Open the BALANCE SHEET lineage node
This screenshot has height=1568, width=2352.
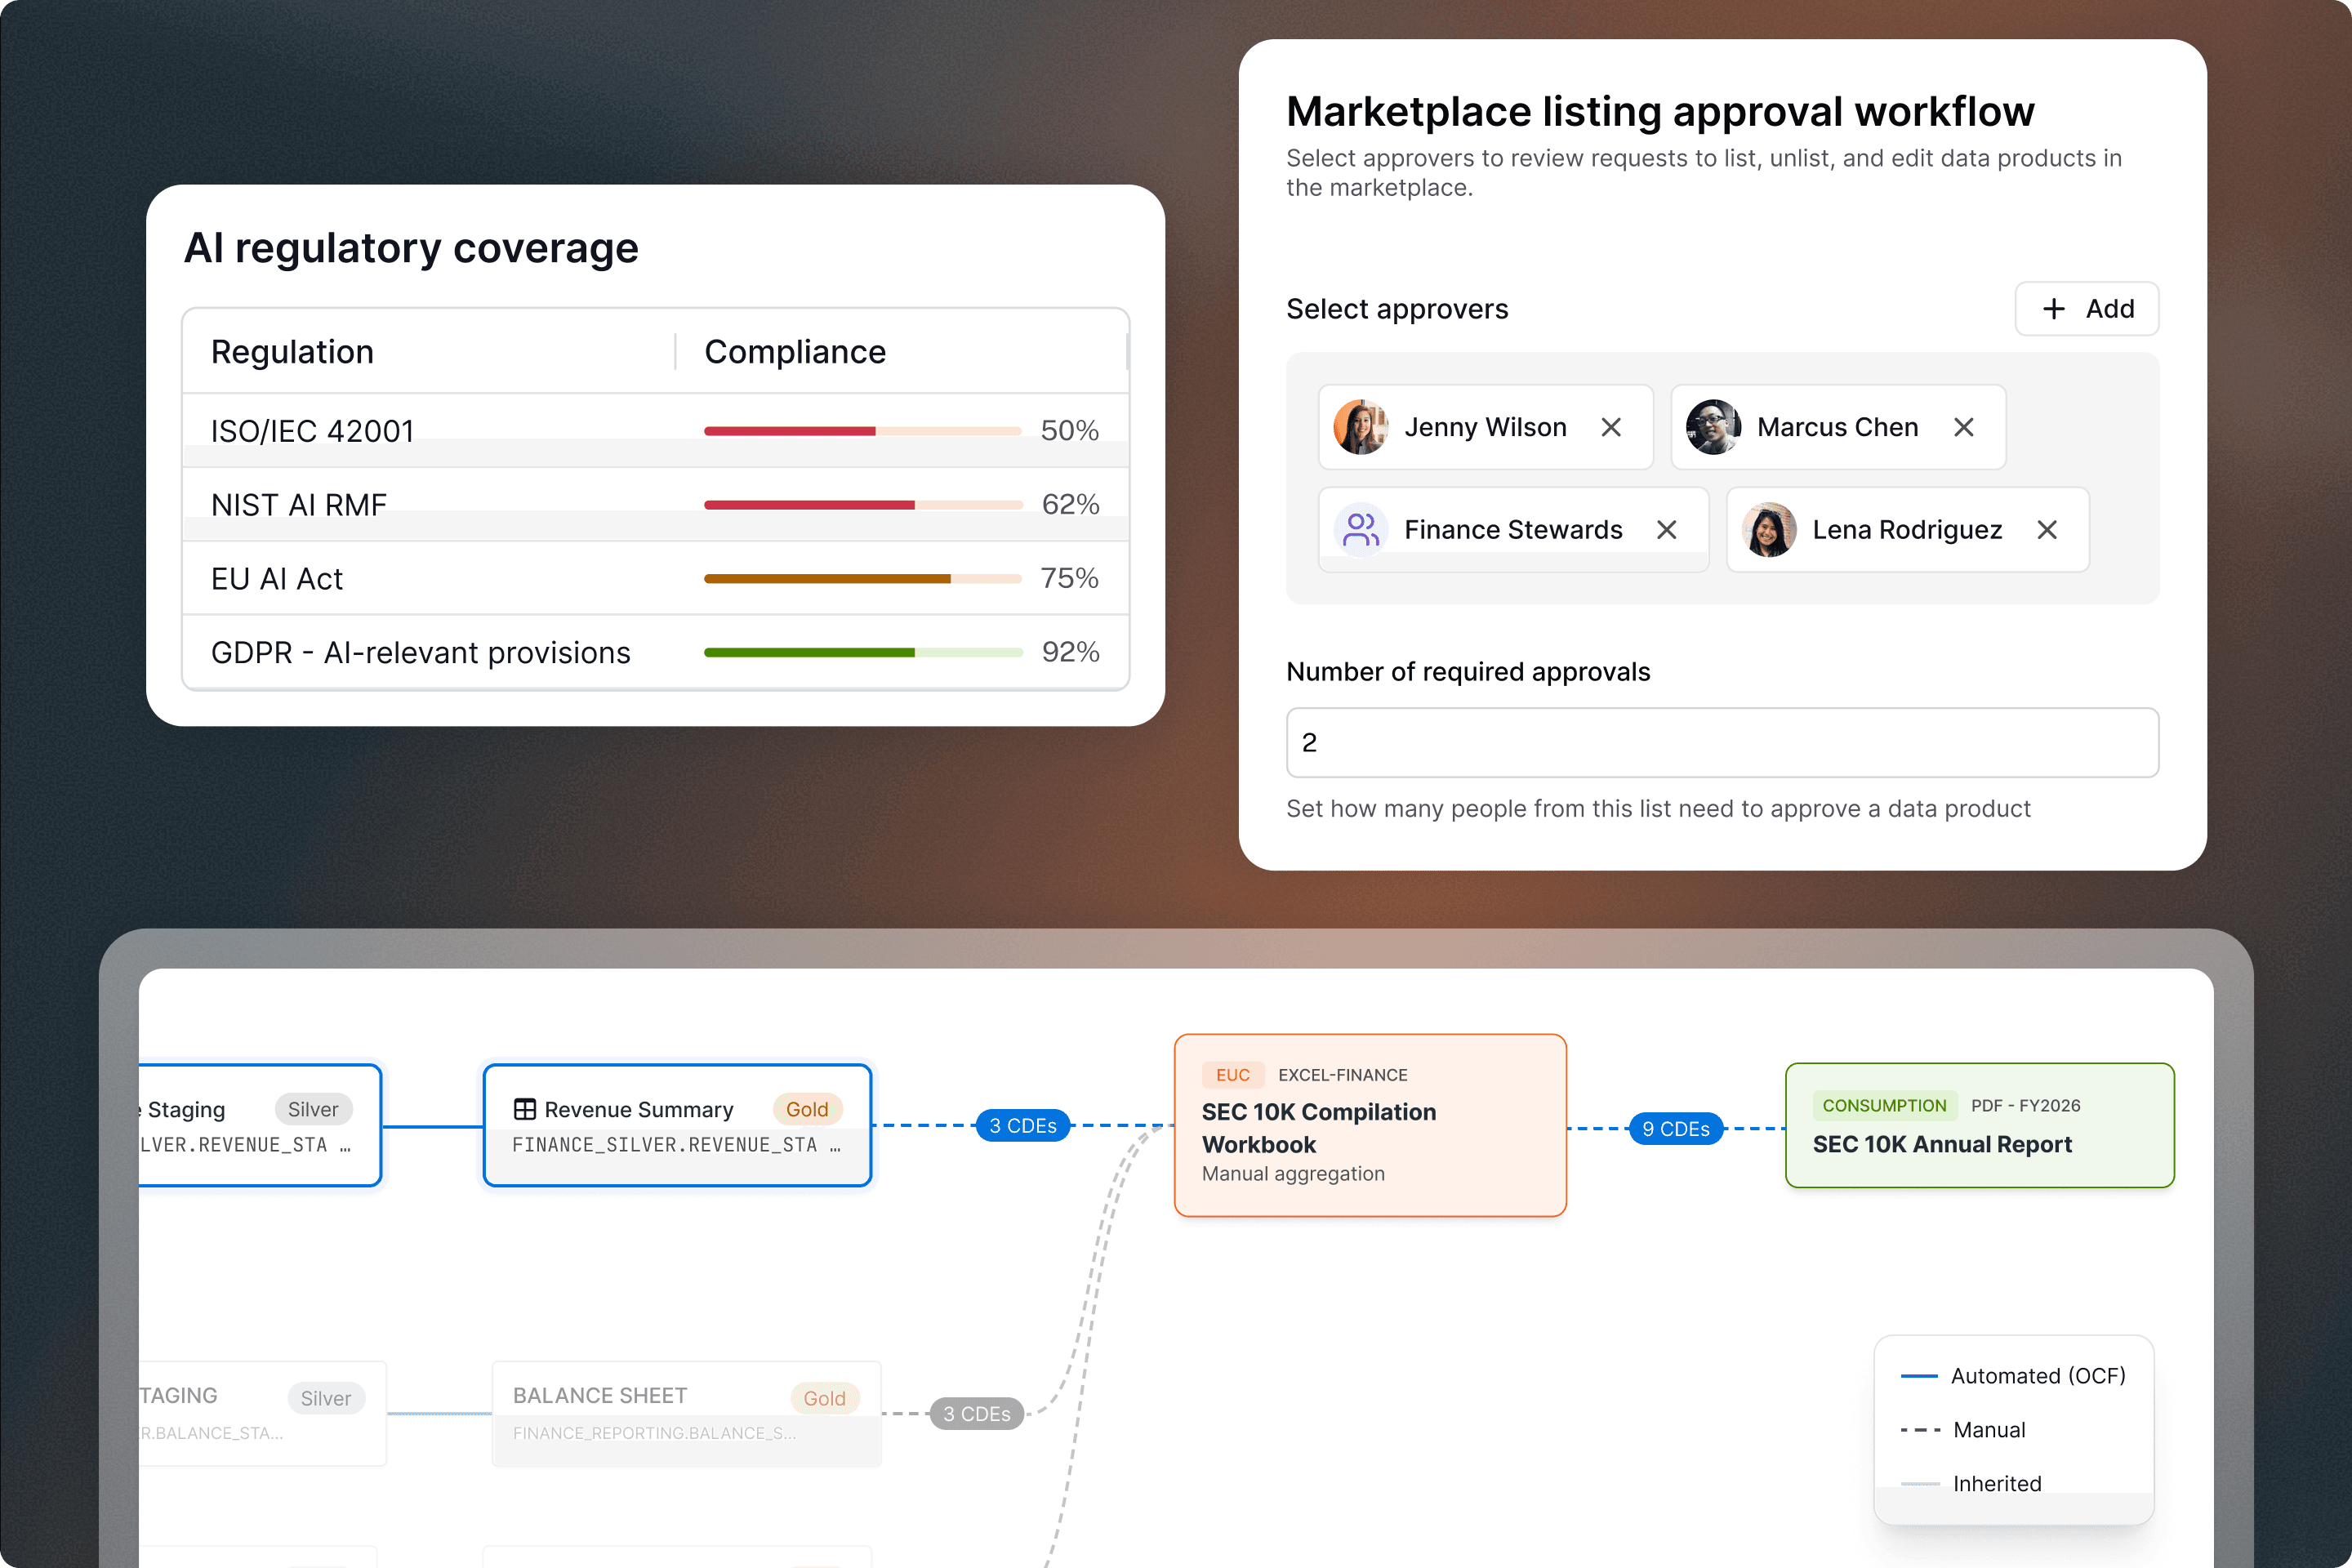[687, 1414]
